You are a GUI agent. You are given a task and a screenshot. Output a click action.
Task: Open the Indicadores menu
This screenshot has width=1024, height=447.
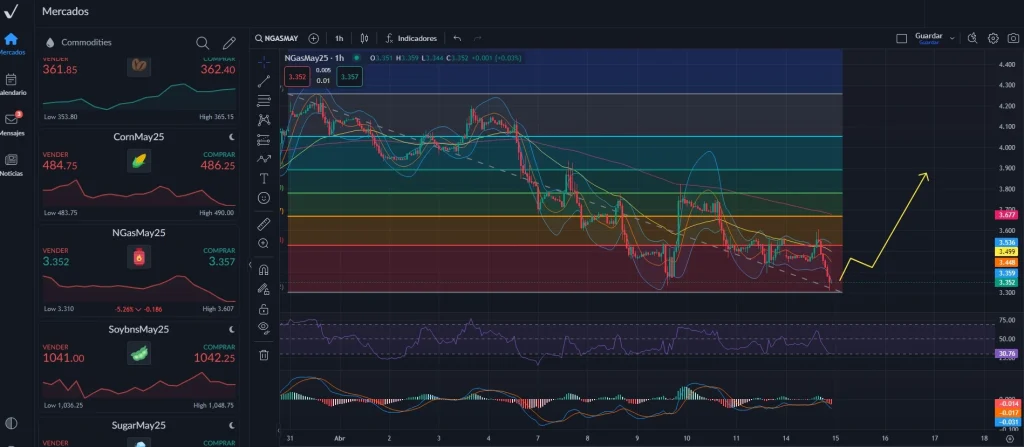point(411,39)
